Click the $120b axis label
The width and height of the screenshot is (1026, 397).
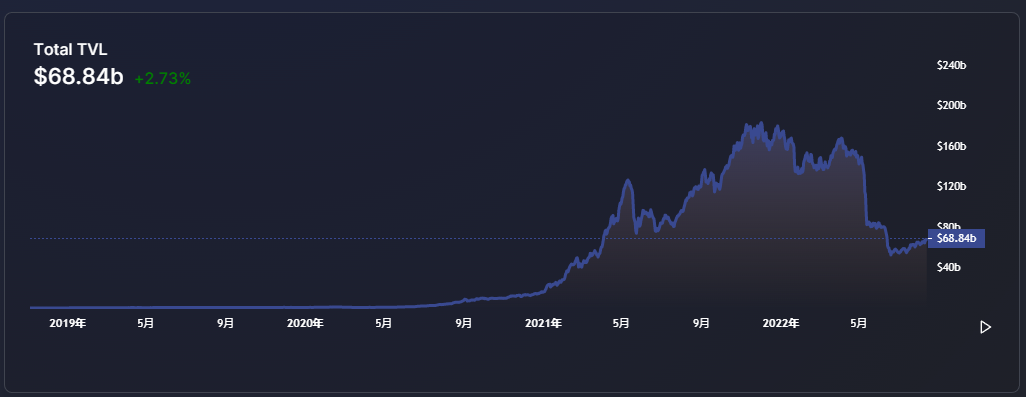(951, 186)
